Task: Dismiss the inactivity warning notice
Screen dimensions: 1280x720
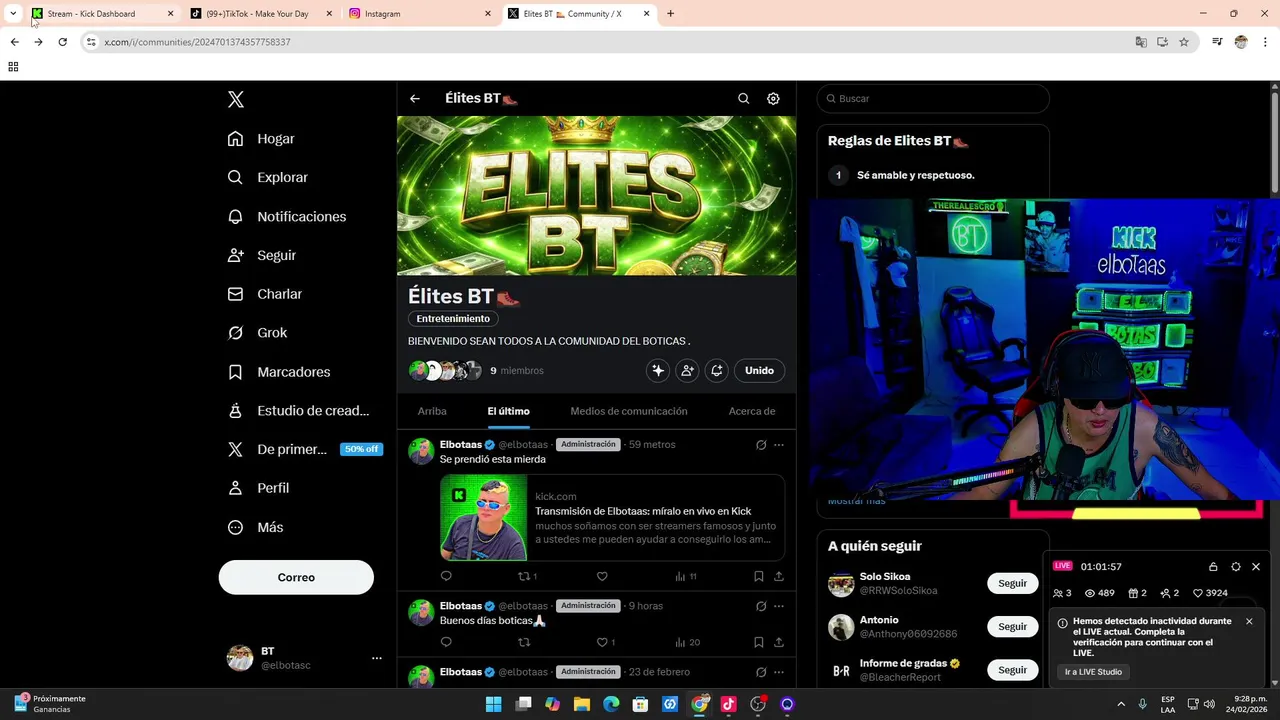Action: click(1249, 621)
